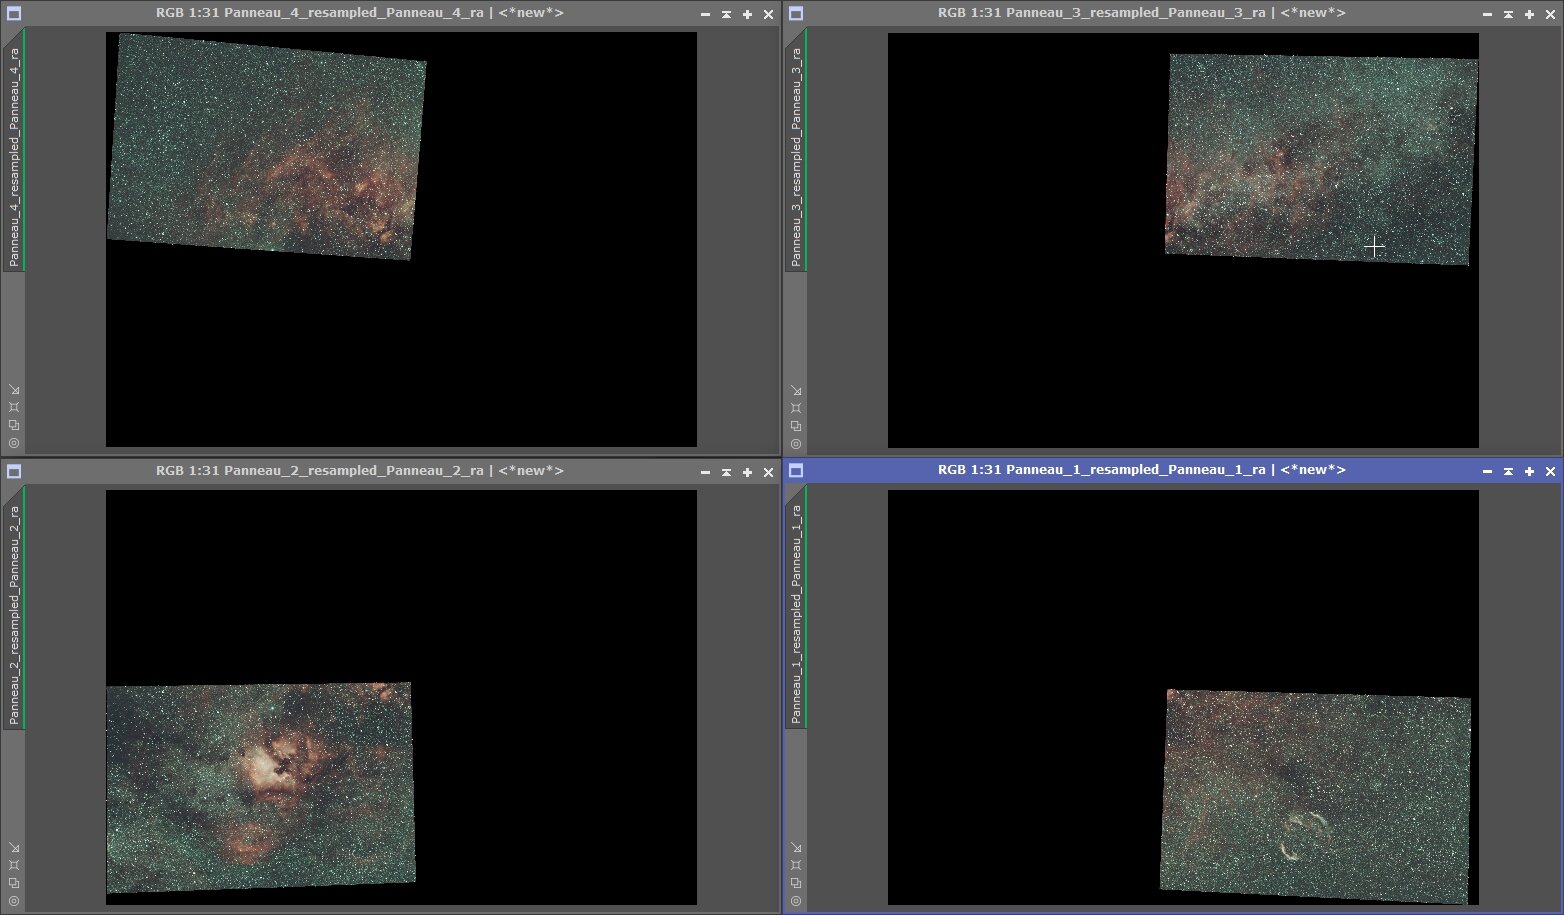Click overlapping-squares duplicate icon in Panneau_1 window
The image size is (1564, 915).
tap(796, 883)
